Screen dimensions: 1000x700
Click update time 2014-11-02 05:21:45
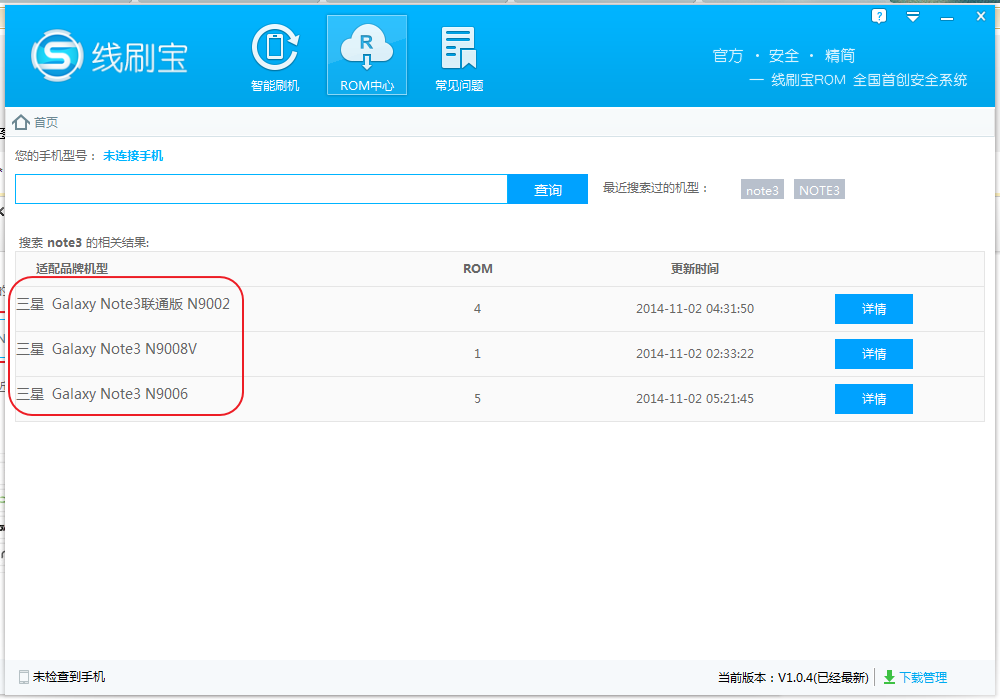(695, 398)
